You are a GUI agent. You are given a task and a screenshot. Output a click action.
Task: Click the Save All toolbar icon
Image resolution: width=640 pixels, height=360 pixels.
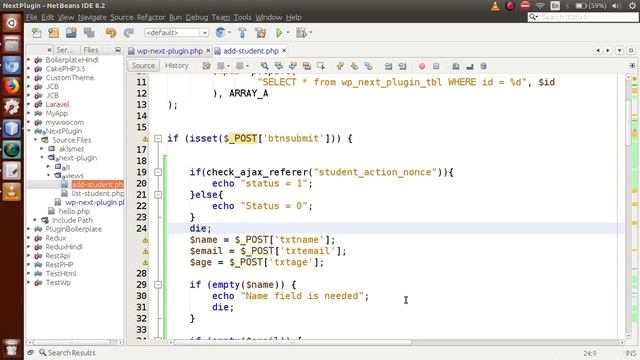pyautogui.click(x=89, y=33)
